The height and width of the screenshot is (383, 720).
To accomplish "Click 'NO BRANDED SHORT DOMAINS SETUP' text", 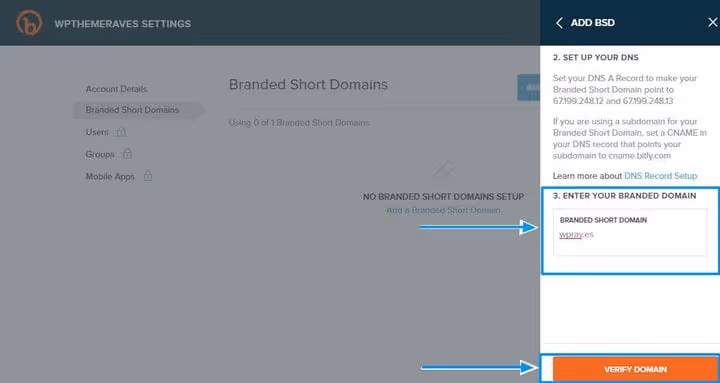I will [443, 197].
